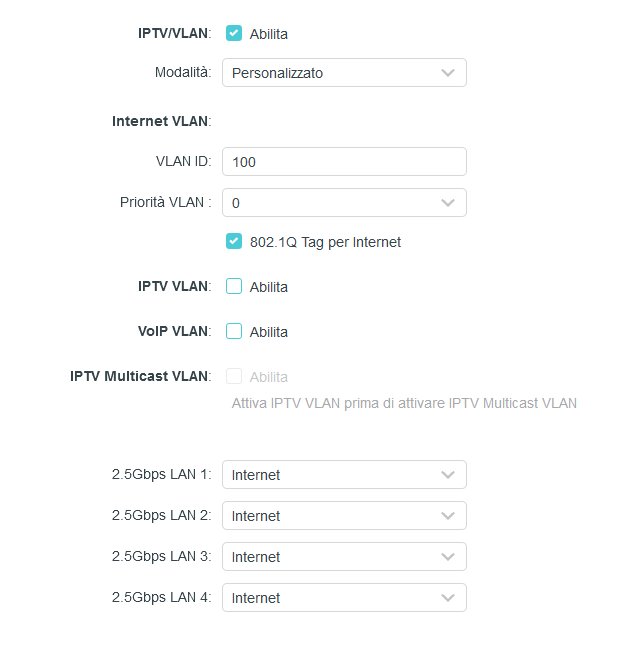Click the bold IPTV/VLAN label

point(174,33)
